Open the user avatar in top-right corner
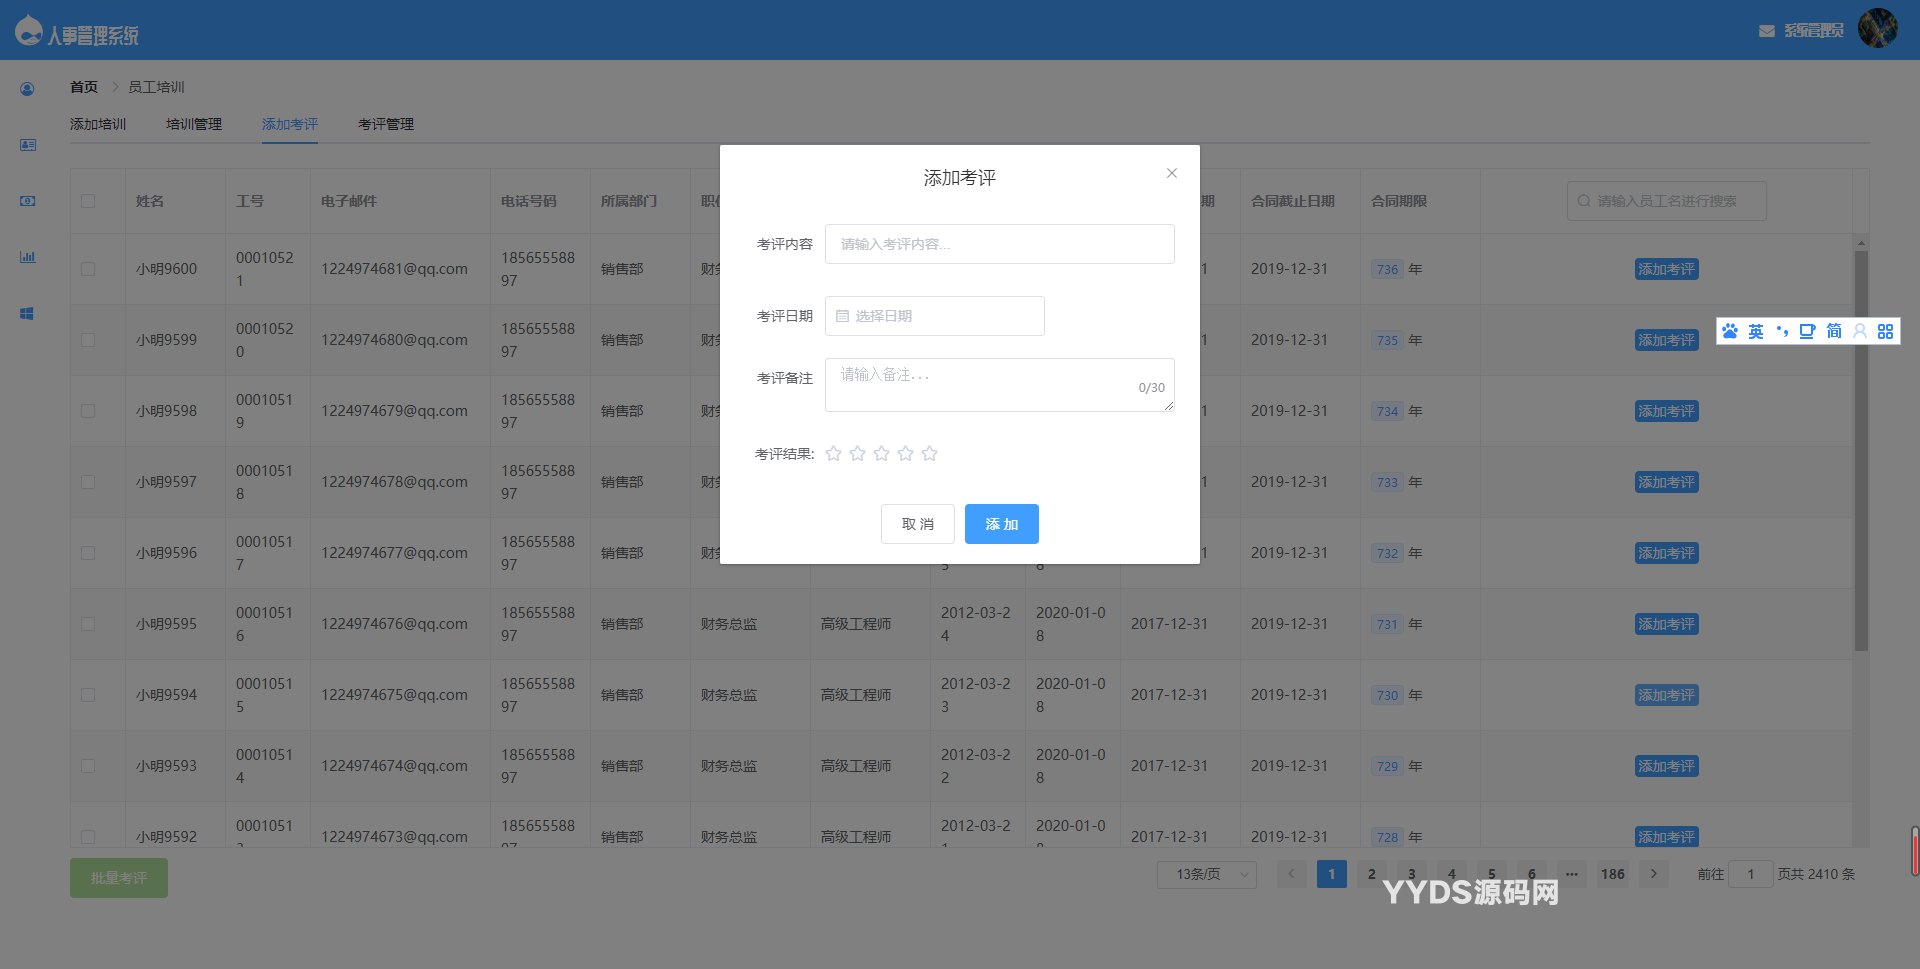This screenshot has width=1920, height=969. tap(1877, 28)
